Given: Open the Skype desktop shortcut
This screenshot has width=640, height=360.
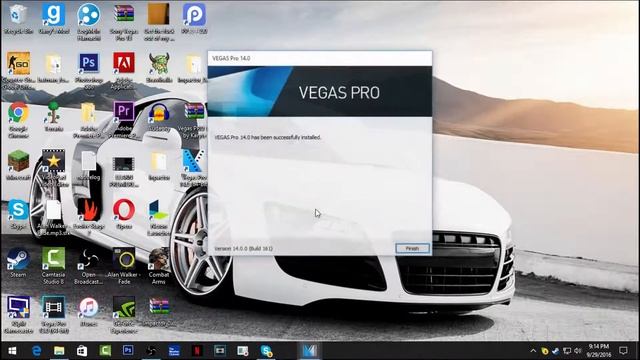Looking at the screenshot, I should tap(18, 213).
